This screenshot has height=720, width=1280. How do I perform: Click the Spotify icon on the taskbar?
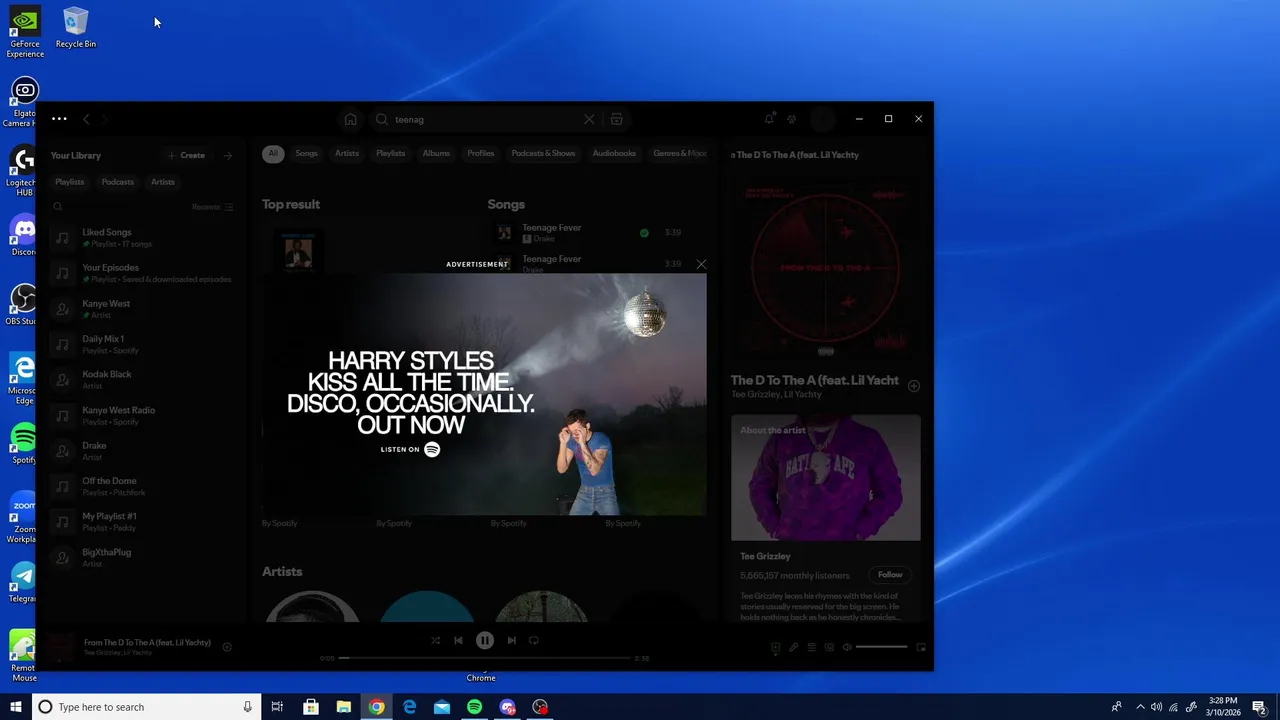coord(474,707)
